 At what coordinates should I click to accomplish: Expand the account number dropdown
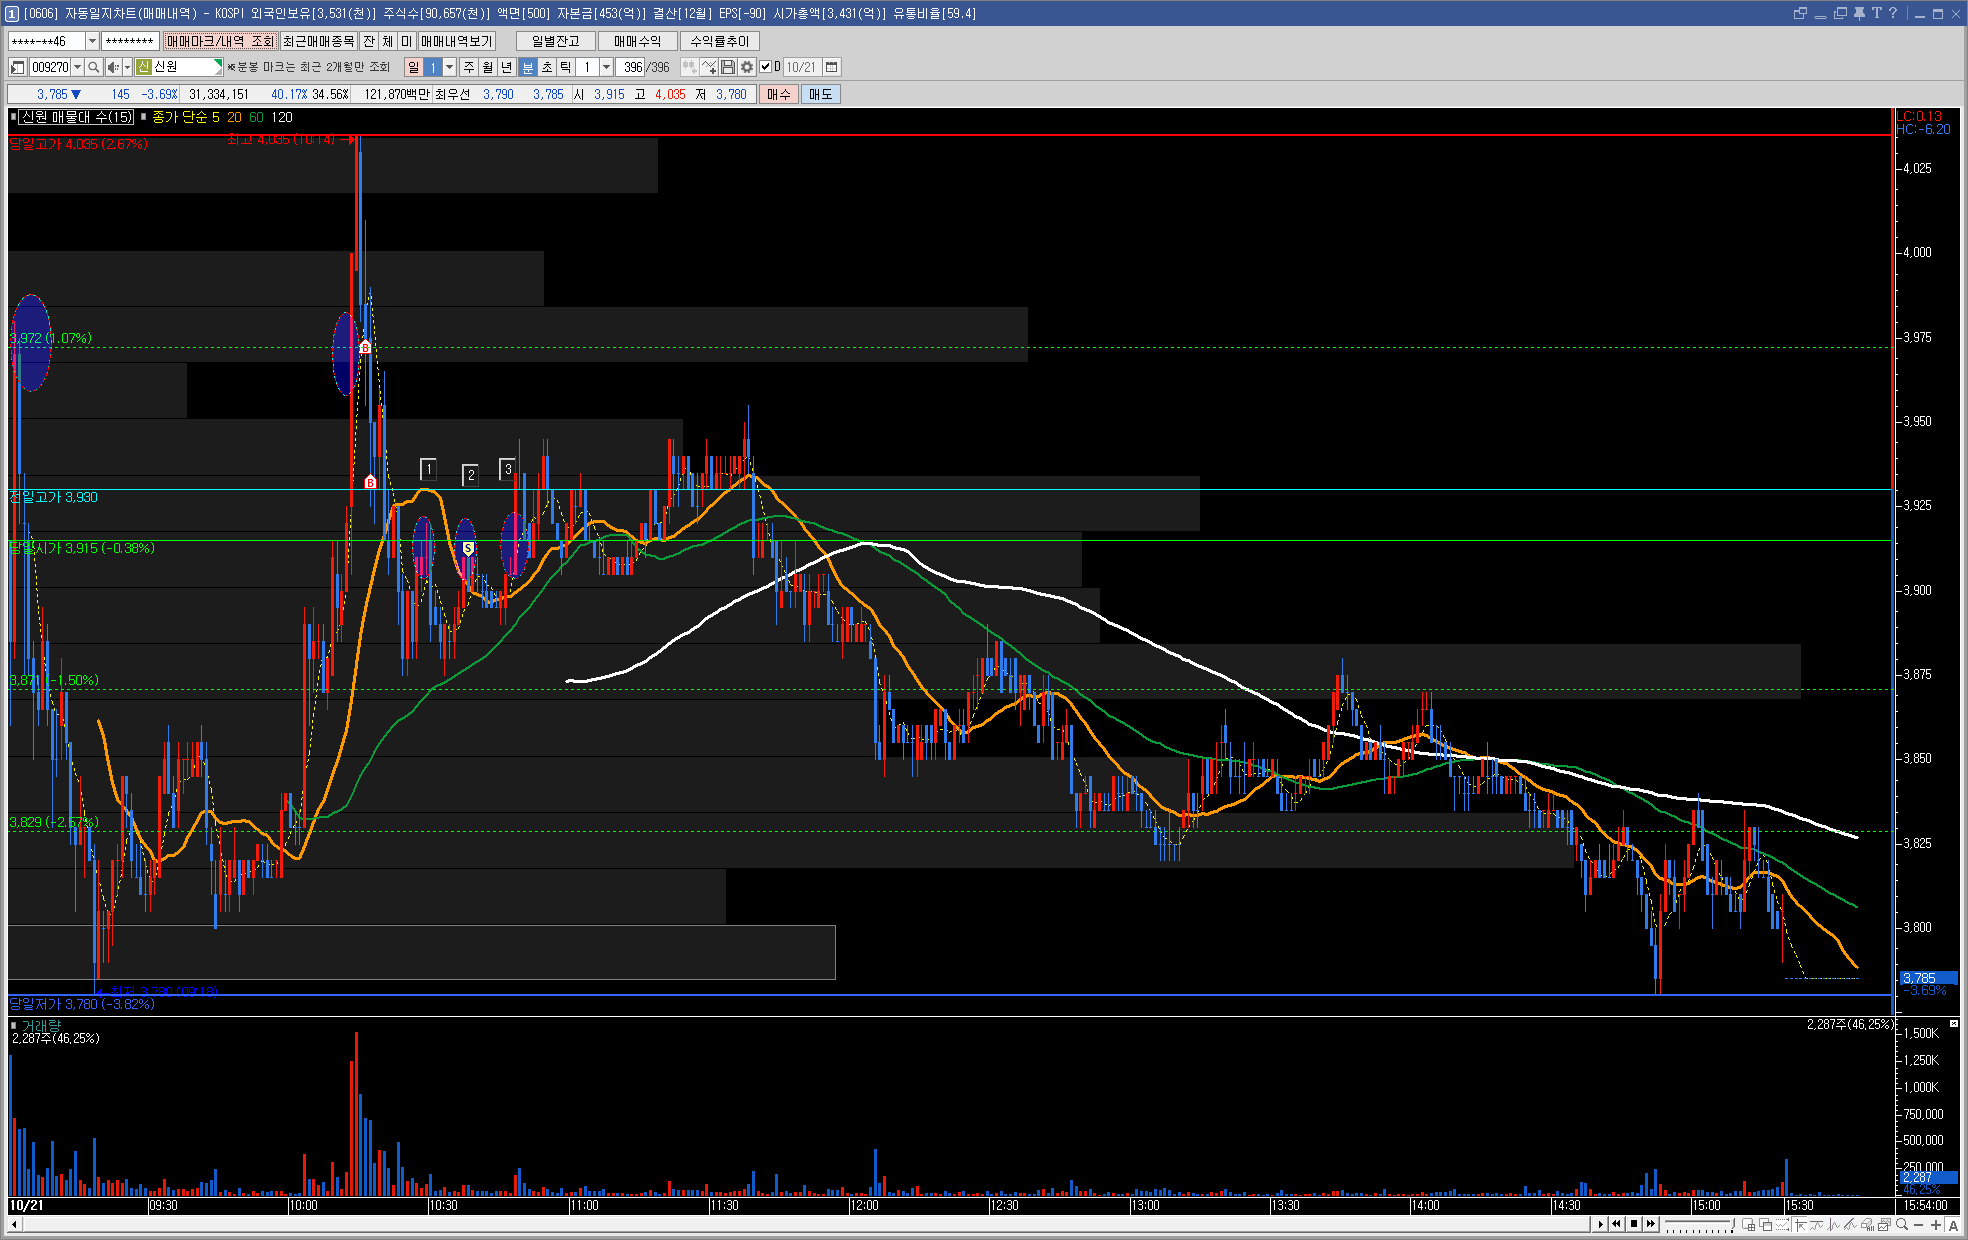[92, 41]
